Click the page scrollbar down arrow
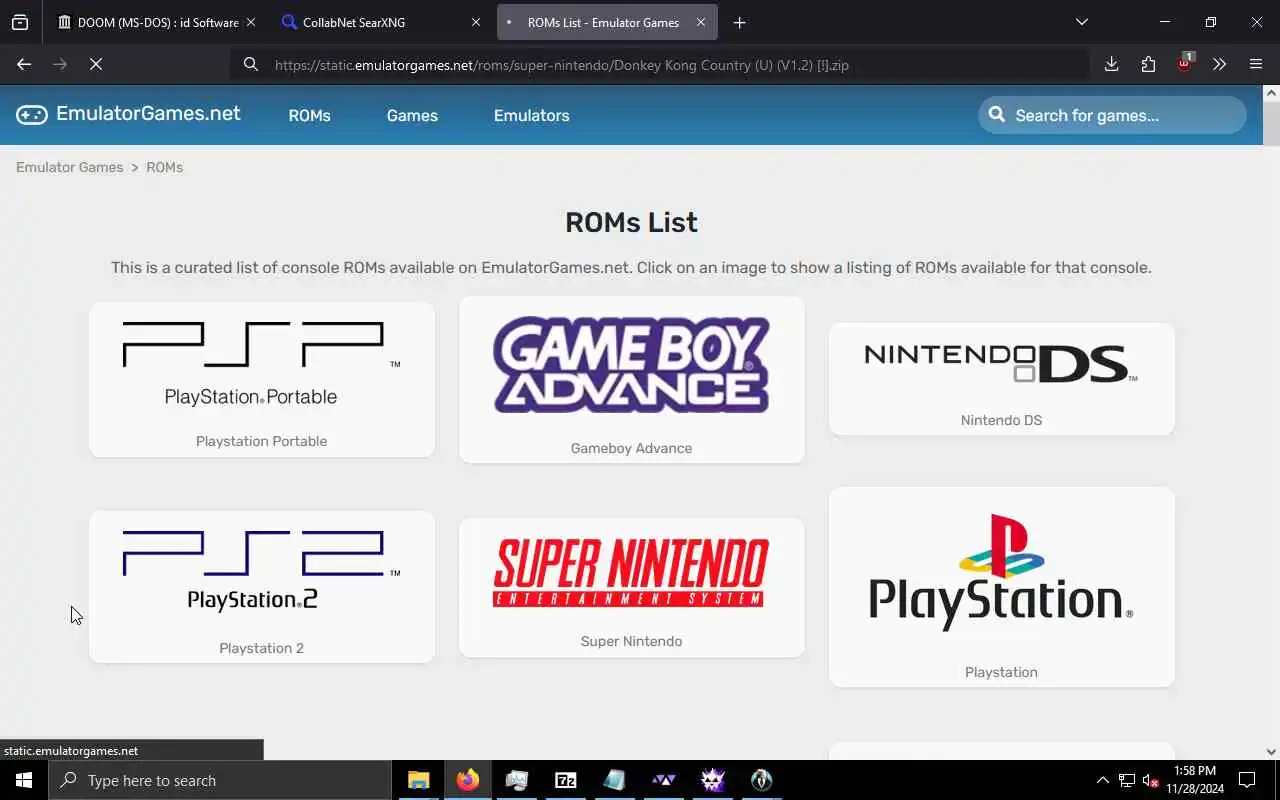 (x=1271, y=752)
